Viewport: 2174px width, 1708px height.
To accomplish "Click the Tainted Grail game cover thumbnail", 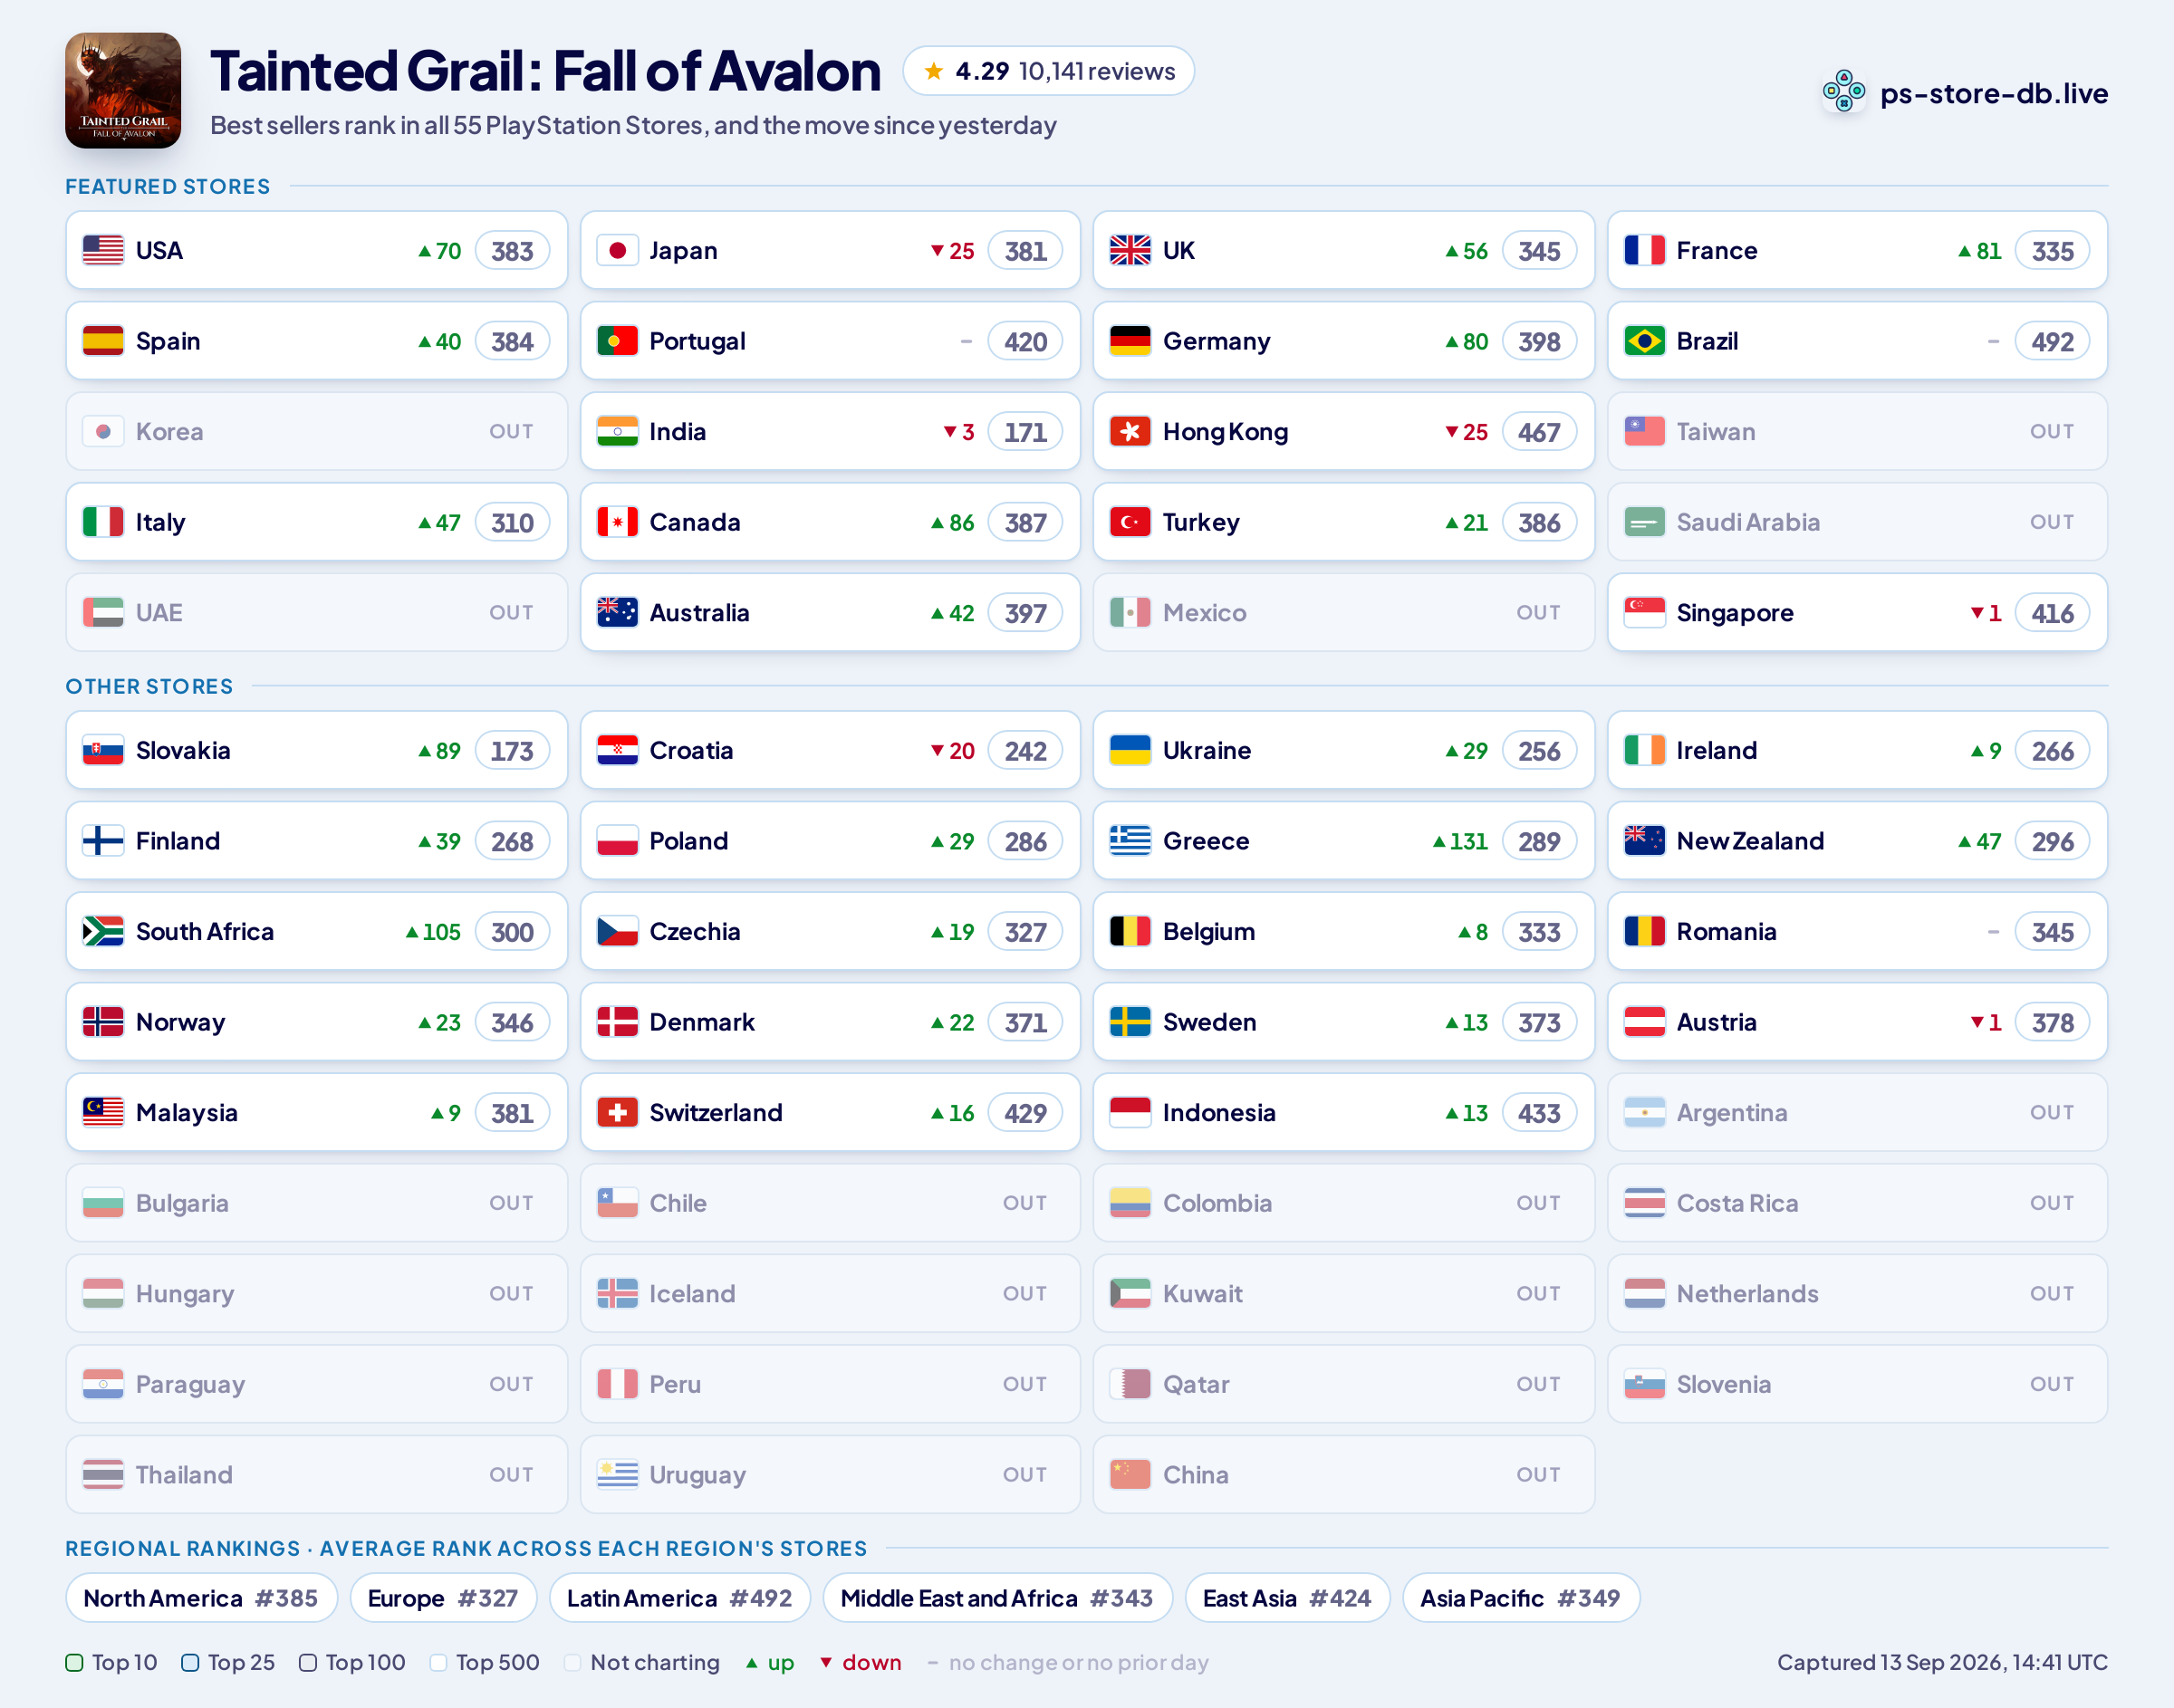I will (123, 91).
